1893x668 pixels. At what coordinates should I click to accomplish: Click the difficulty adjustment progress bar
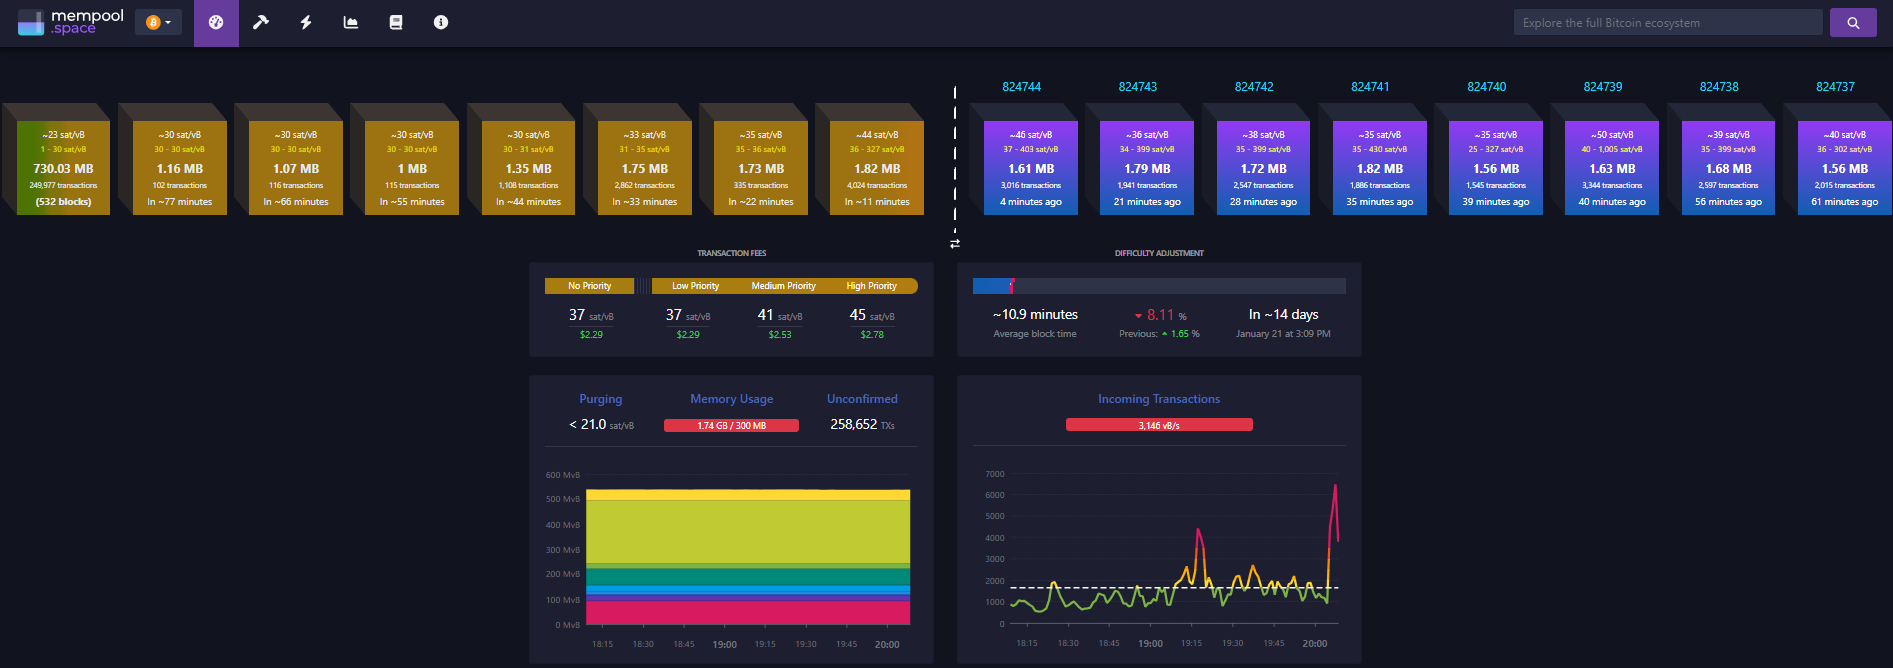(1159, 286)
